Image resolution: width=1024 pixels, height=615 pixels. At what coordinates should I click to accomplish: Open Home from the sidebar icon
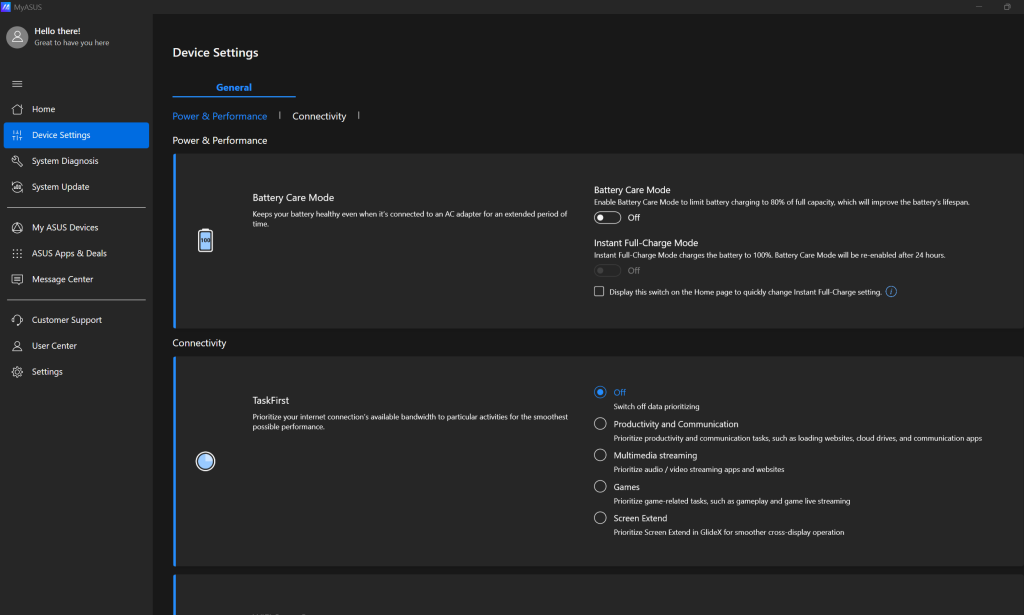click(x=17, y=109)
